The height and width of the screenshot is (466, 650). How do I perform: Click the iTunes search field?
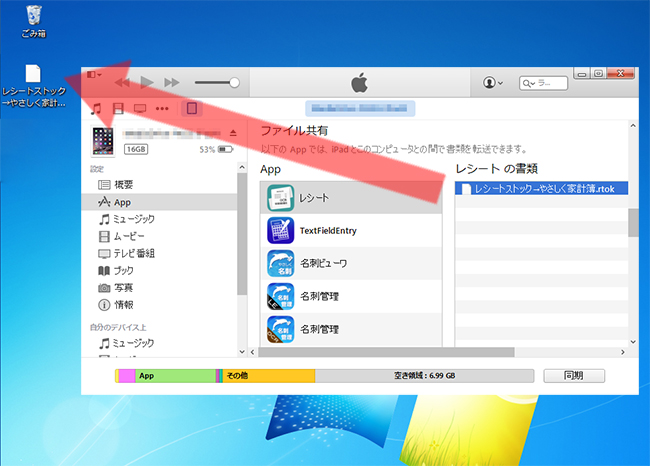pos(543,83)
